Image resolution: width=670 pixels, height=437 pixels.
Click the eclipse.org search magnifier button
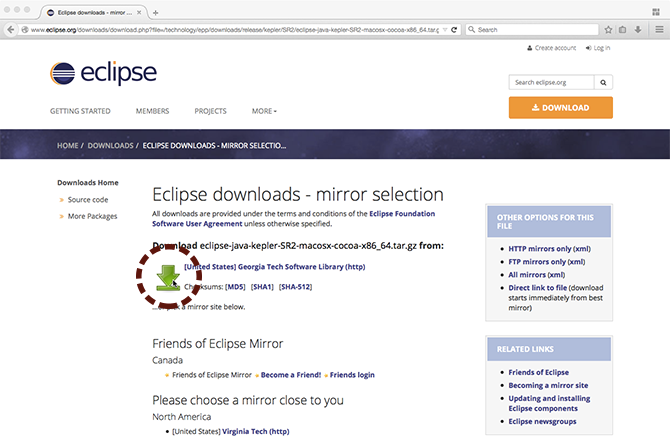tap(603, 82)
